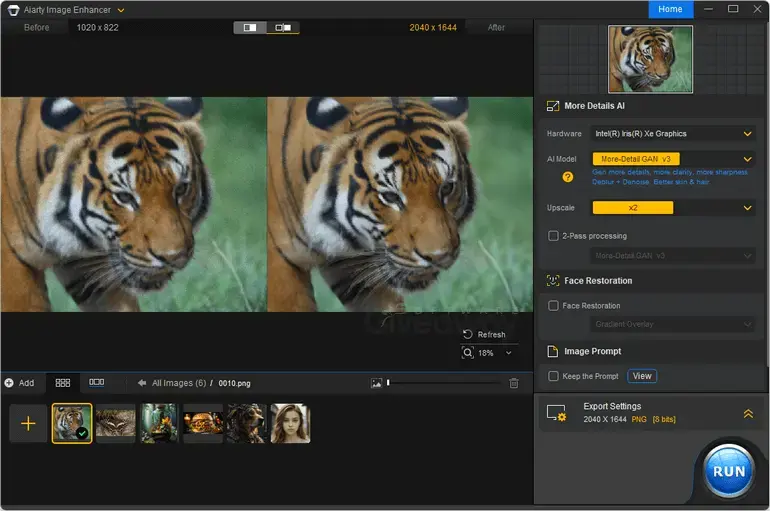
Task: Click the Upscale label
Action: [560, 208]
